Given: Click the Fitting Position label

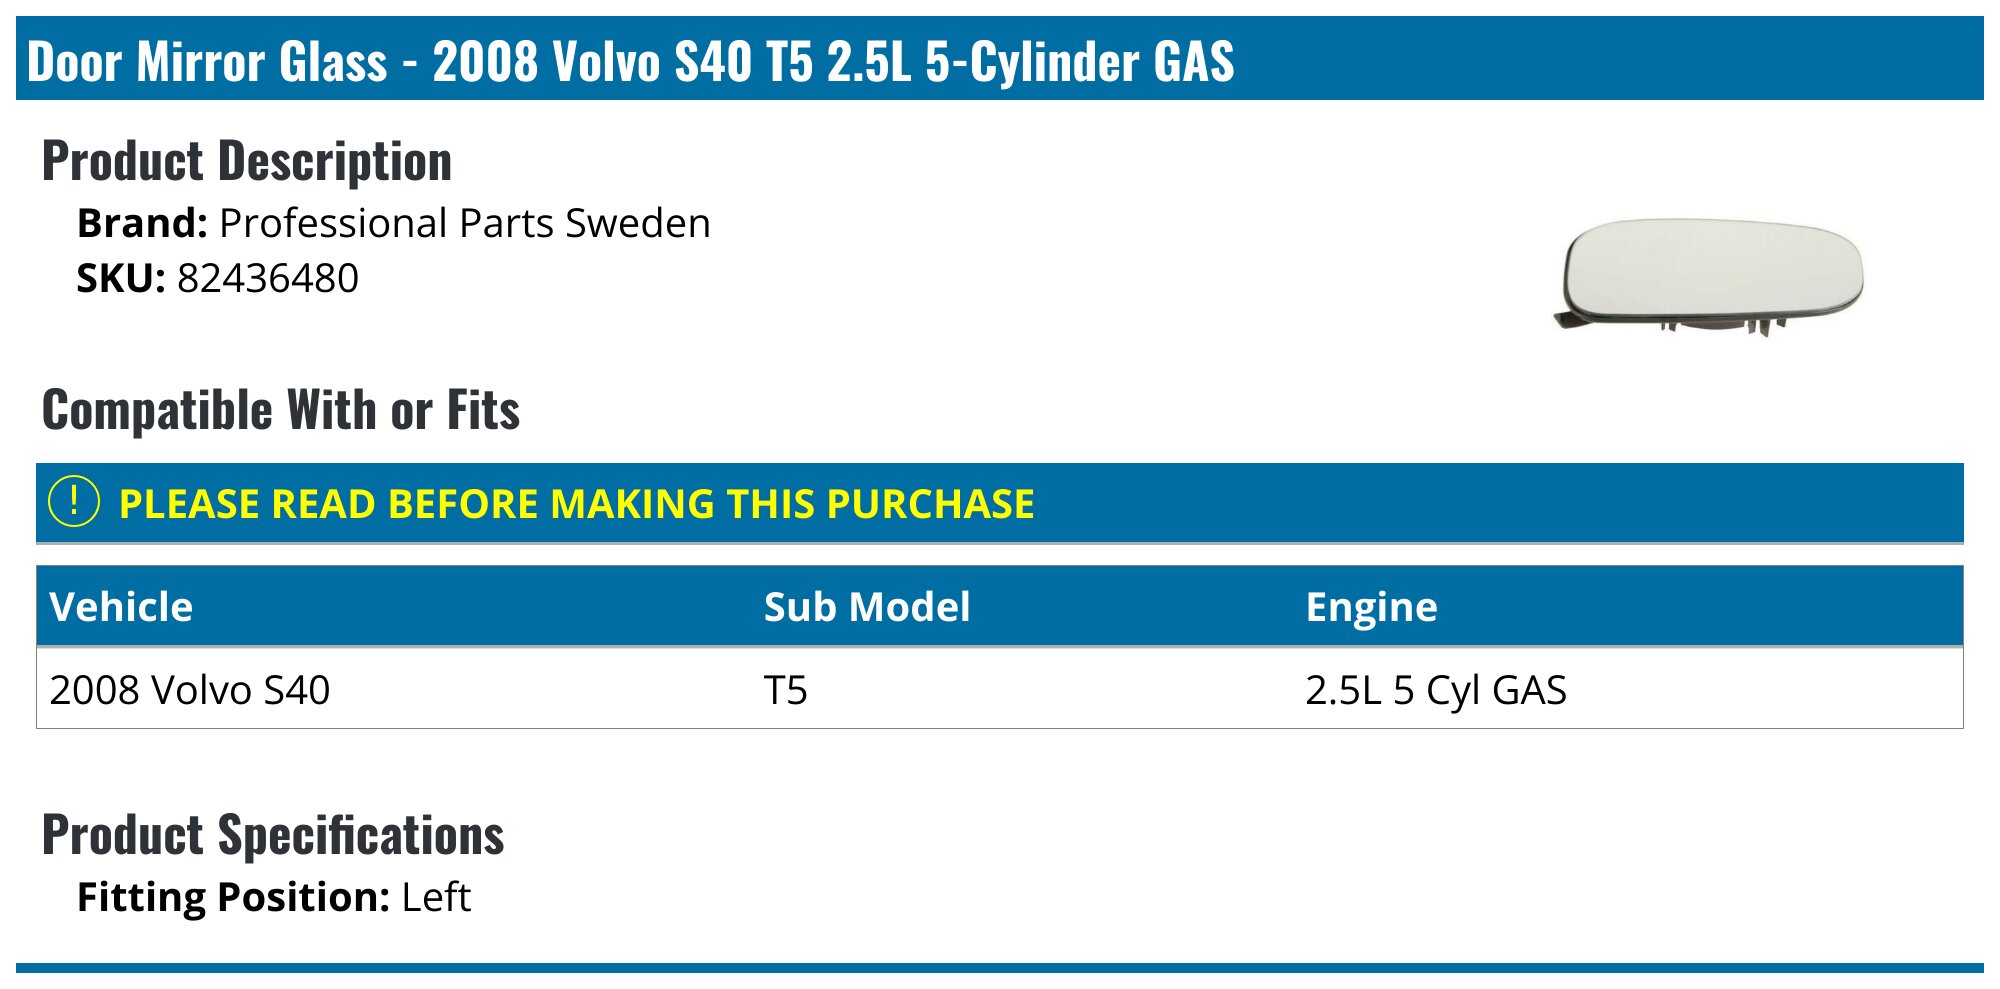Looking at the screenshot, I should [x=233, y=897].
